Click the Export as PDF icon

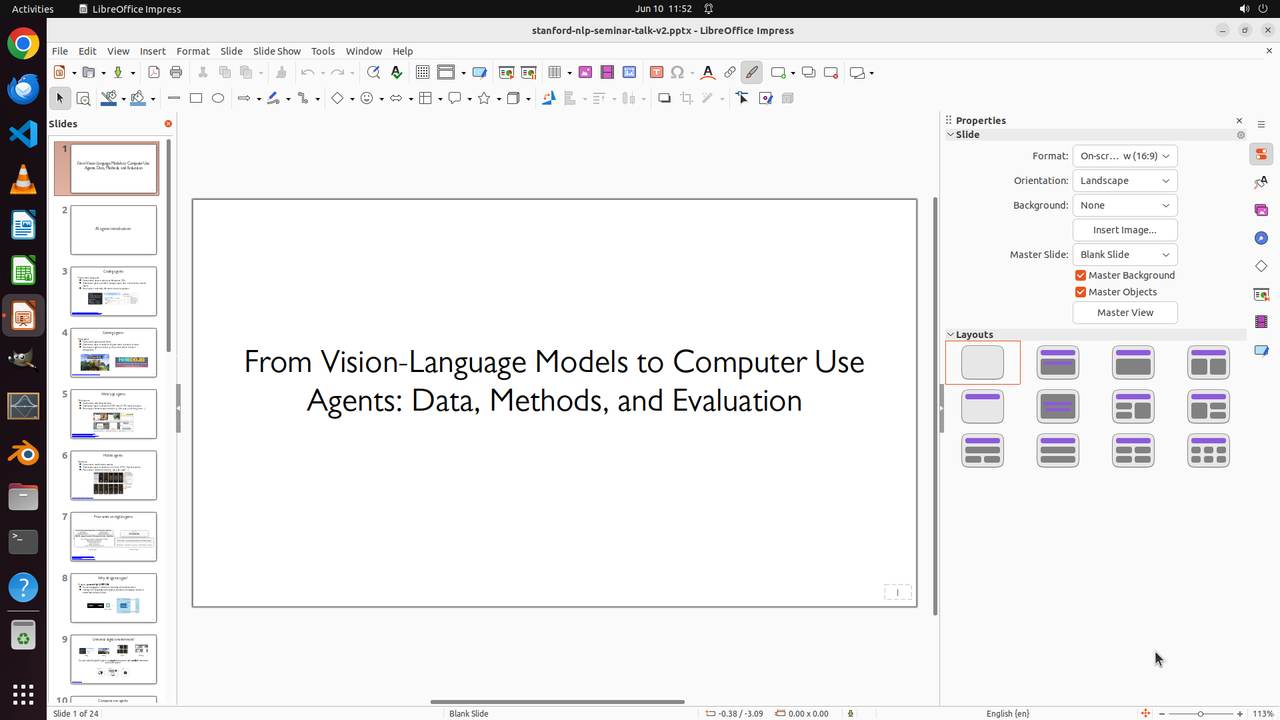(154, 72)
